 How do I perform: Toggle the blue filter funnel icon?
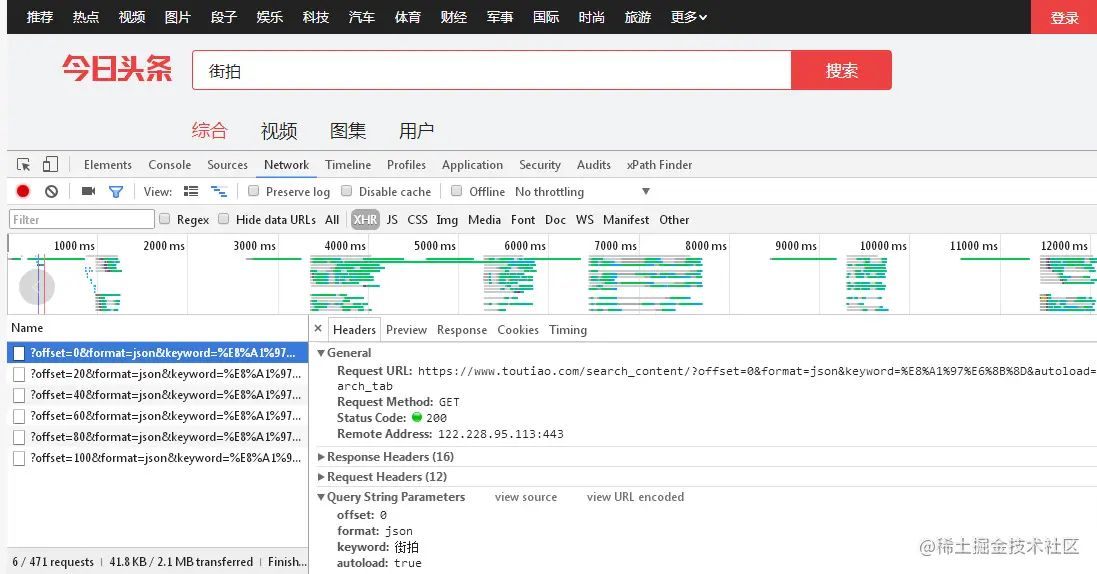click(x=116, y=191)
